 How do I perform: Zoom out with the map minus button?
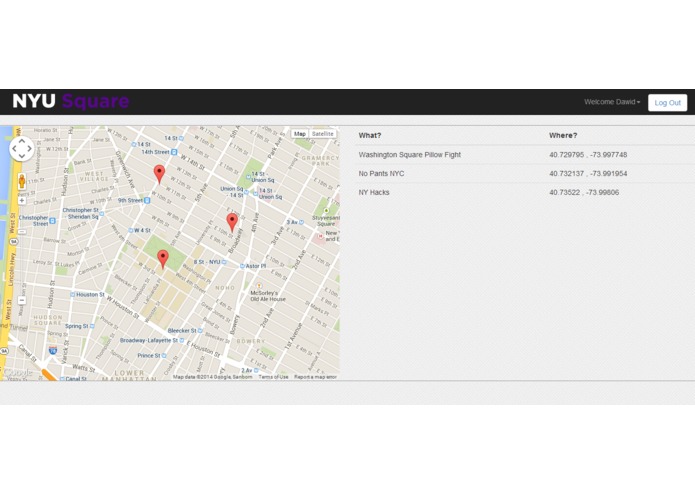[x=22, y=300]
